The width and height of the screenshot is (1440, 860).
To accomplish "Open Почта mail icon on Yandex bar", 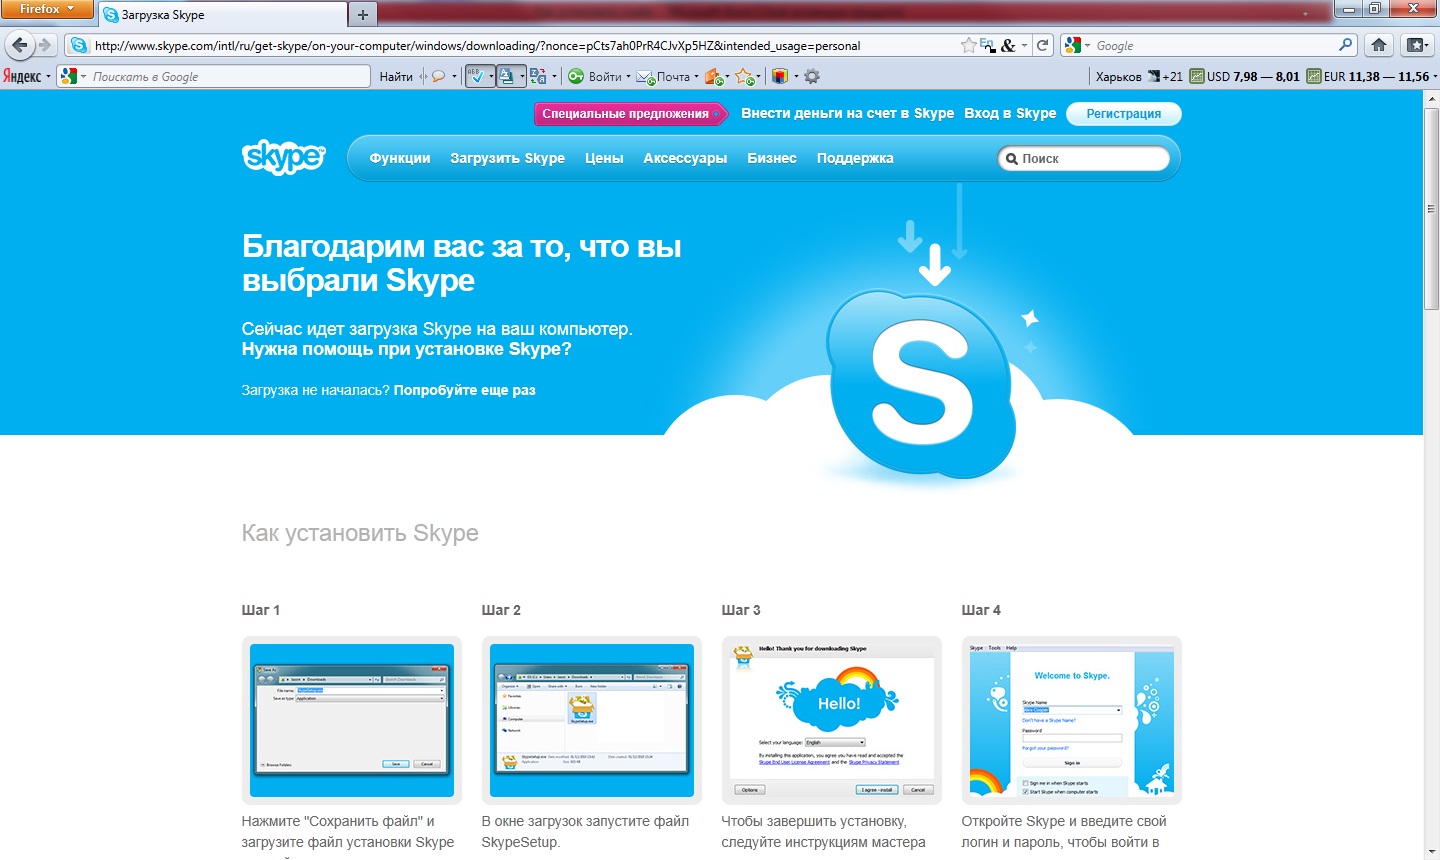I will point(646,77).
